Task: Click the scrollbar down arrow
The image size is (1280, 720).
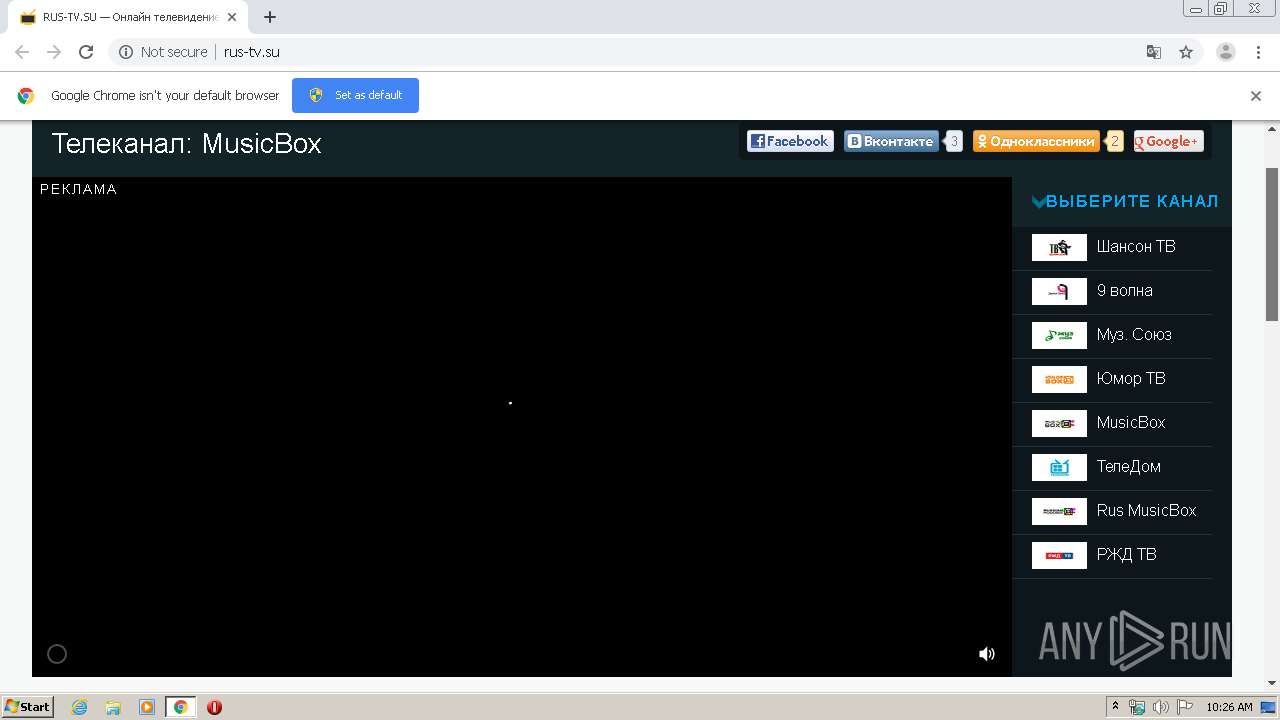Action: [1272, 683]
